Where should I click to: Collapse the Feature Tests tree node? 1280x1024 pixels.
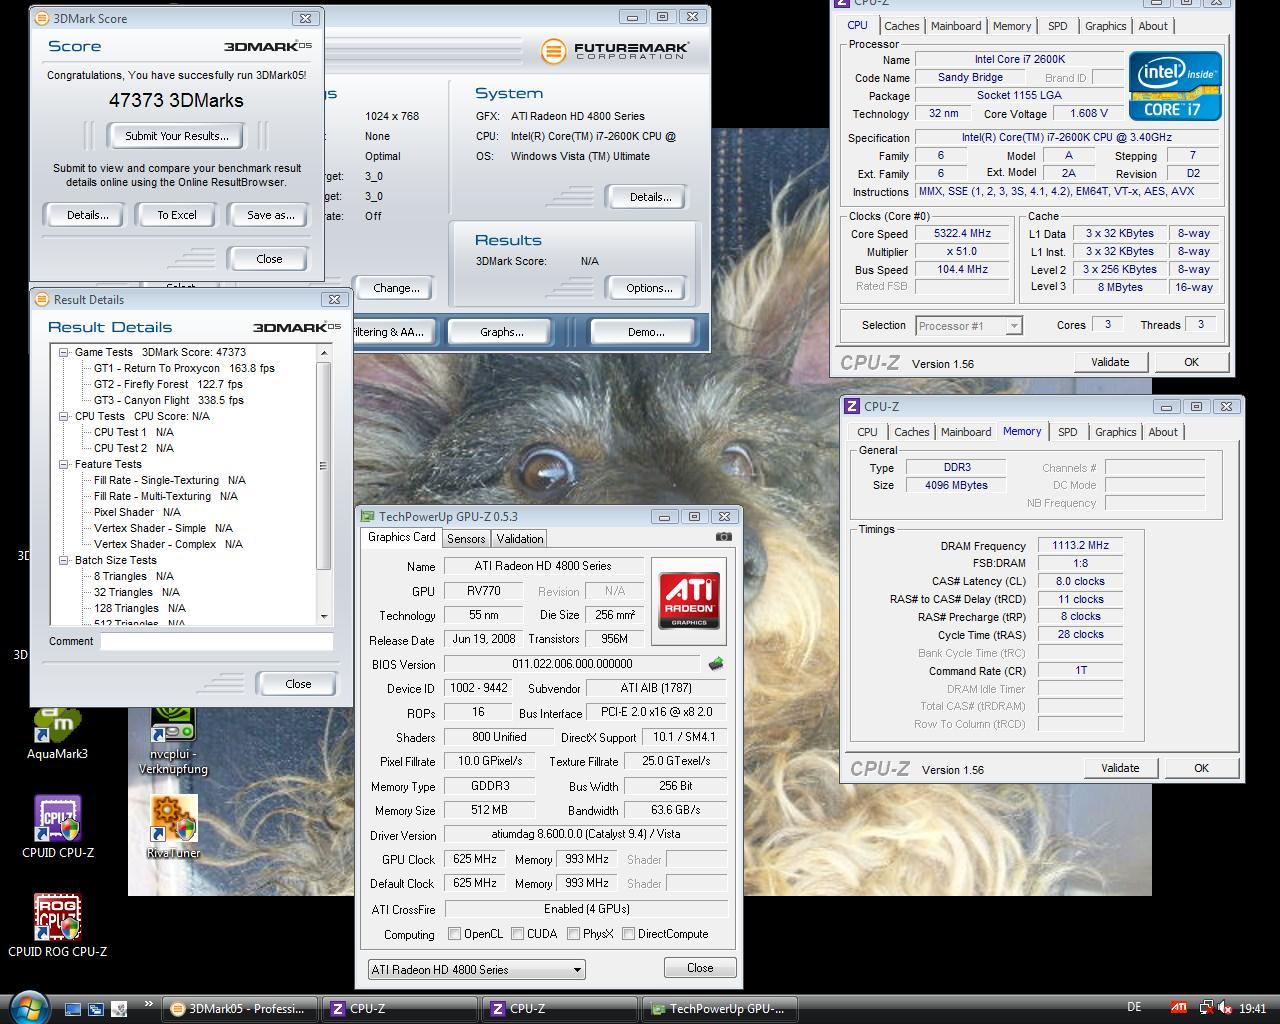(x=64, y=464)
